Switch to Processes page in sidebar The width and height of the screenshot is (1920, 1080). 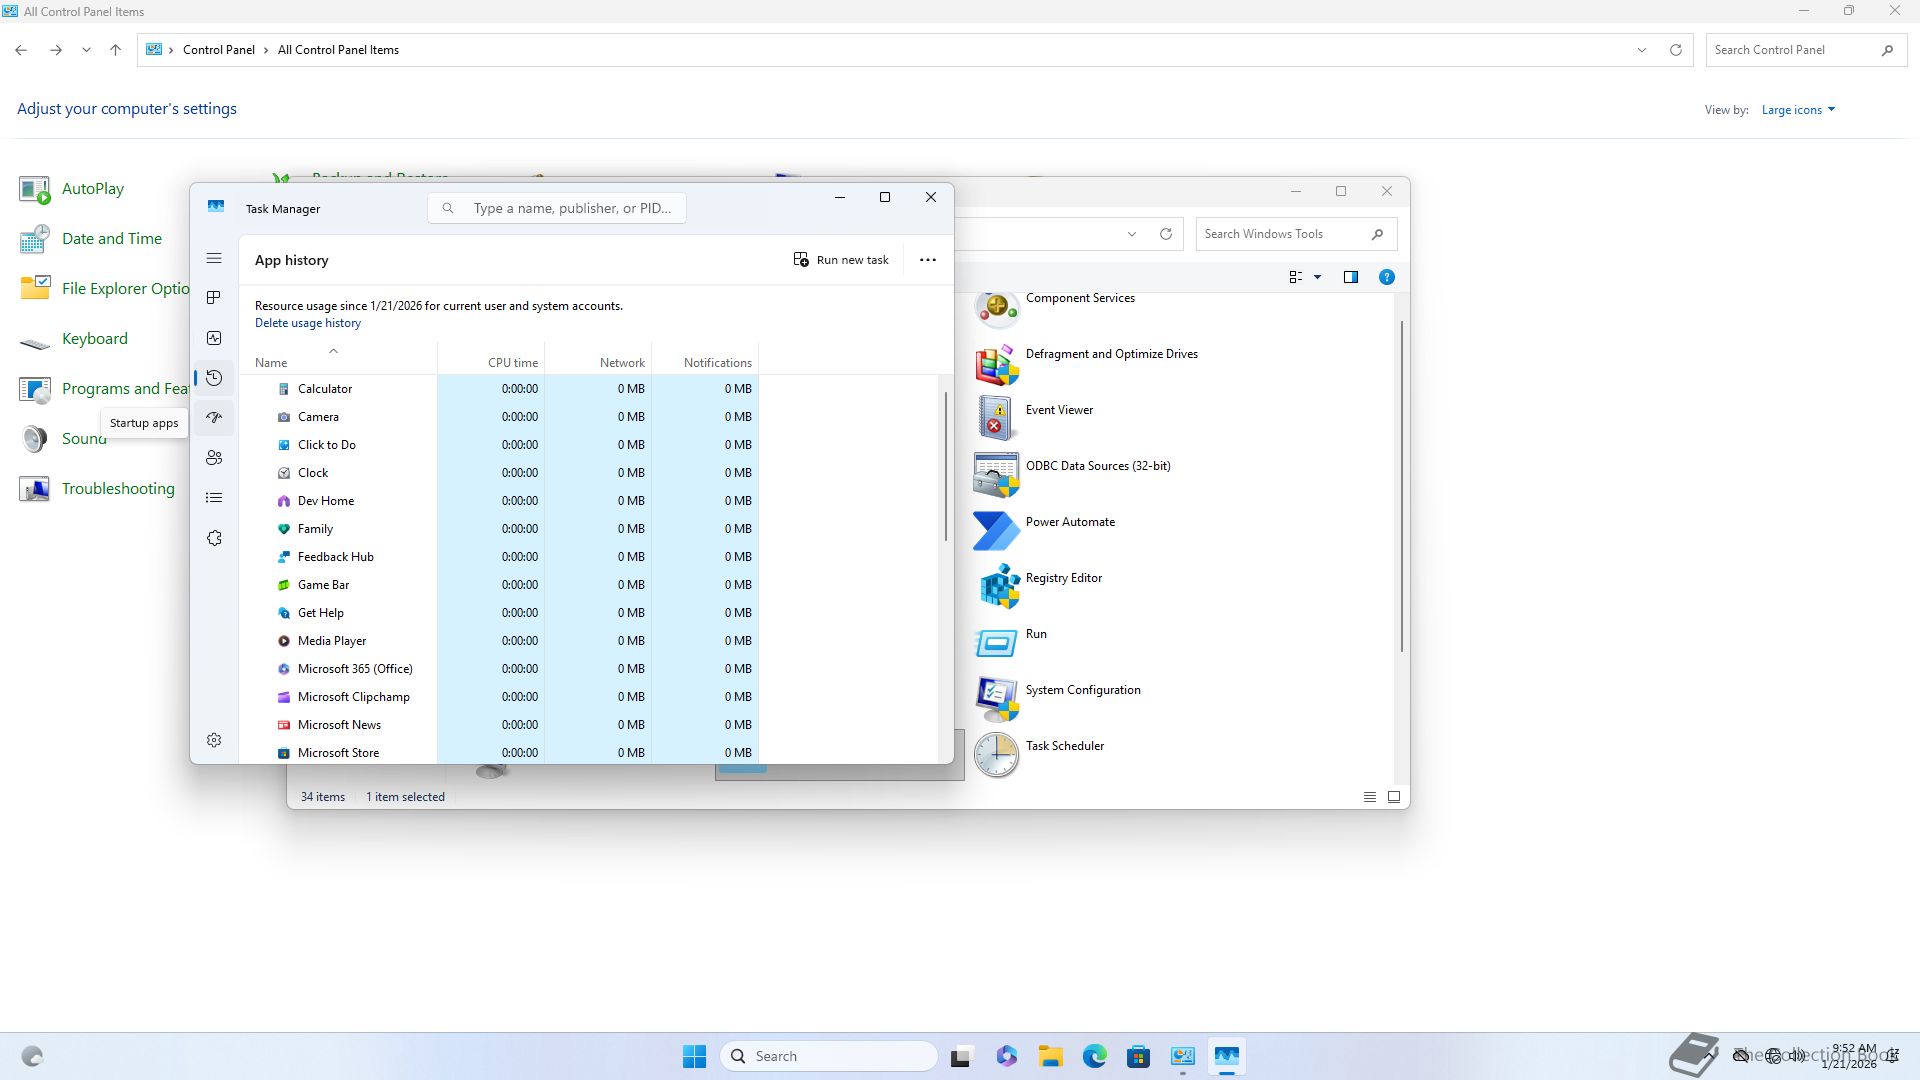pos(214,298)
